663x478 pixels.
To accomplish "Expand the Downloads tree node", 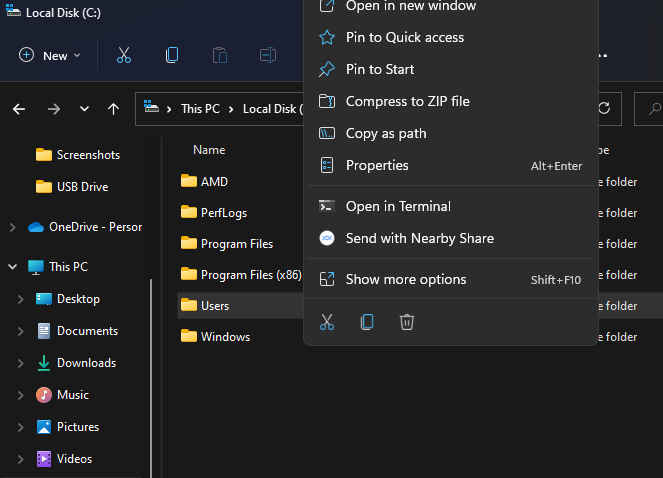I will 20,363.
